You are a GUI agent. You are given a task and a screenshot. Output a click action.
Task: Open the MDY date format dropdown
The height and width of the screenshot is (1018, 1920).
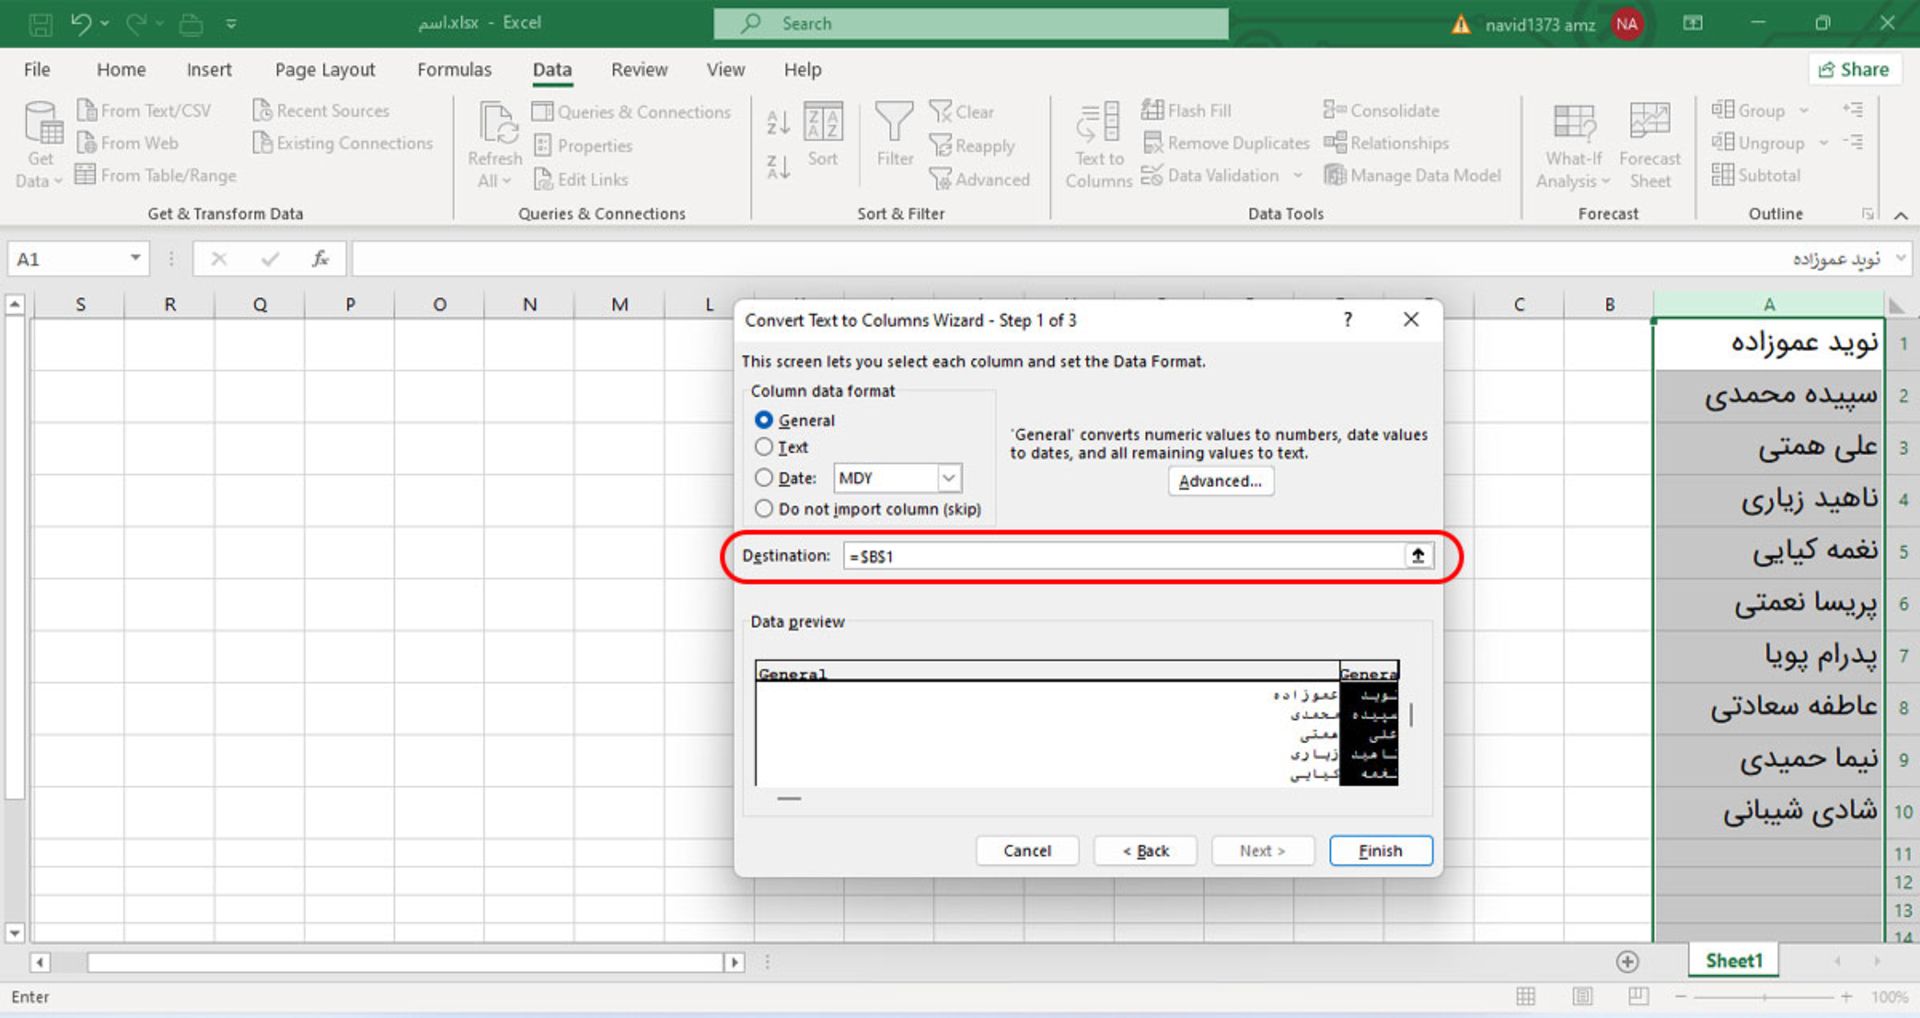point(949,478)
